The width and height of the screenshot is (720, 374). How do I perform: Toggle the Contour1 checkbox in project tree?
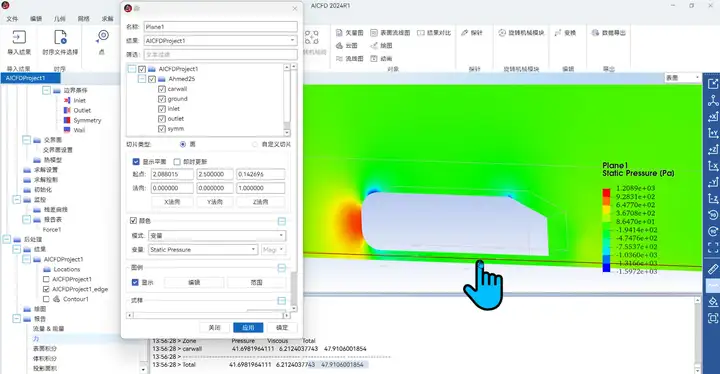click(46, 299)
